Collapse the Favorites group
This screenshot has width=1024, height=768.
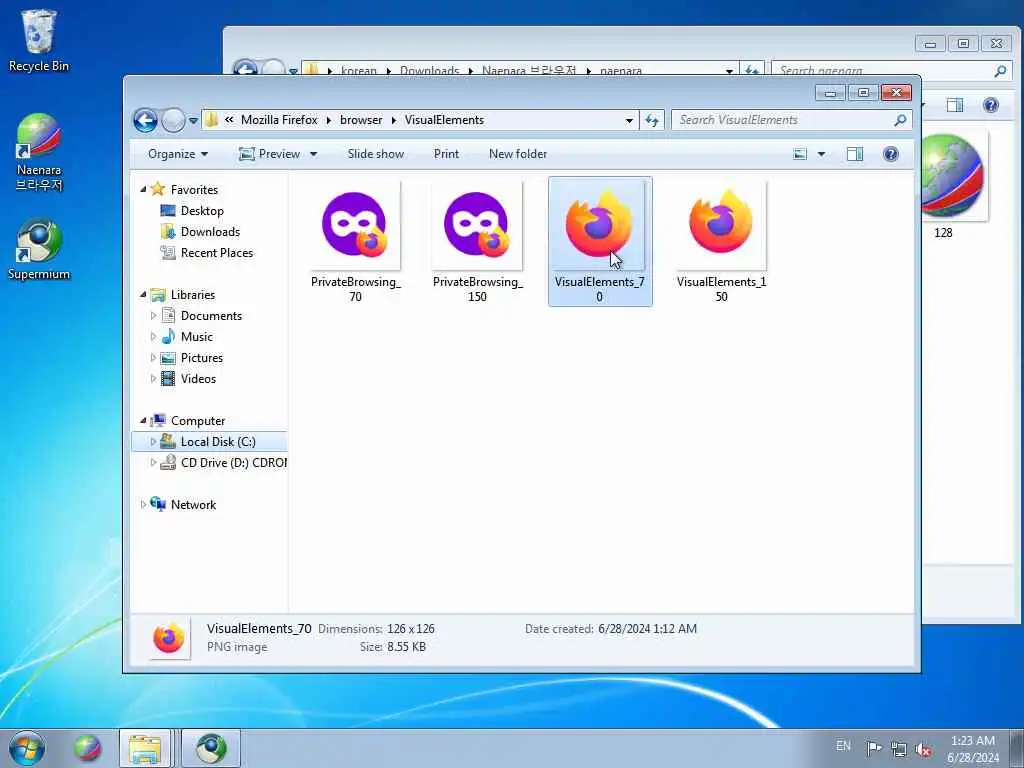(143, 189)
